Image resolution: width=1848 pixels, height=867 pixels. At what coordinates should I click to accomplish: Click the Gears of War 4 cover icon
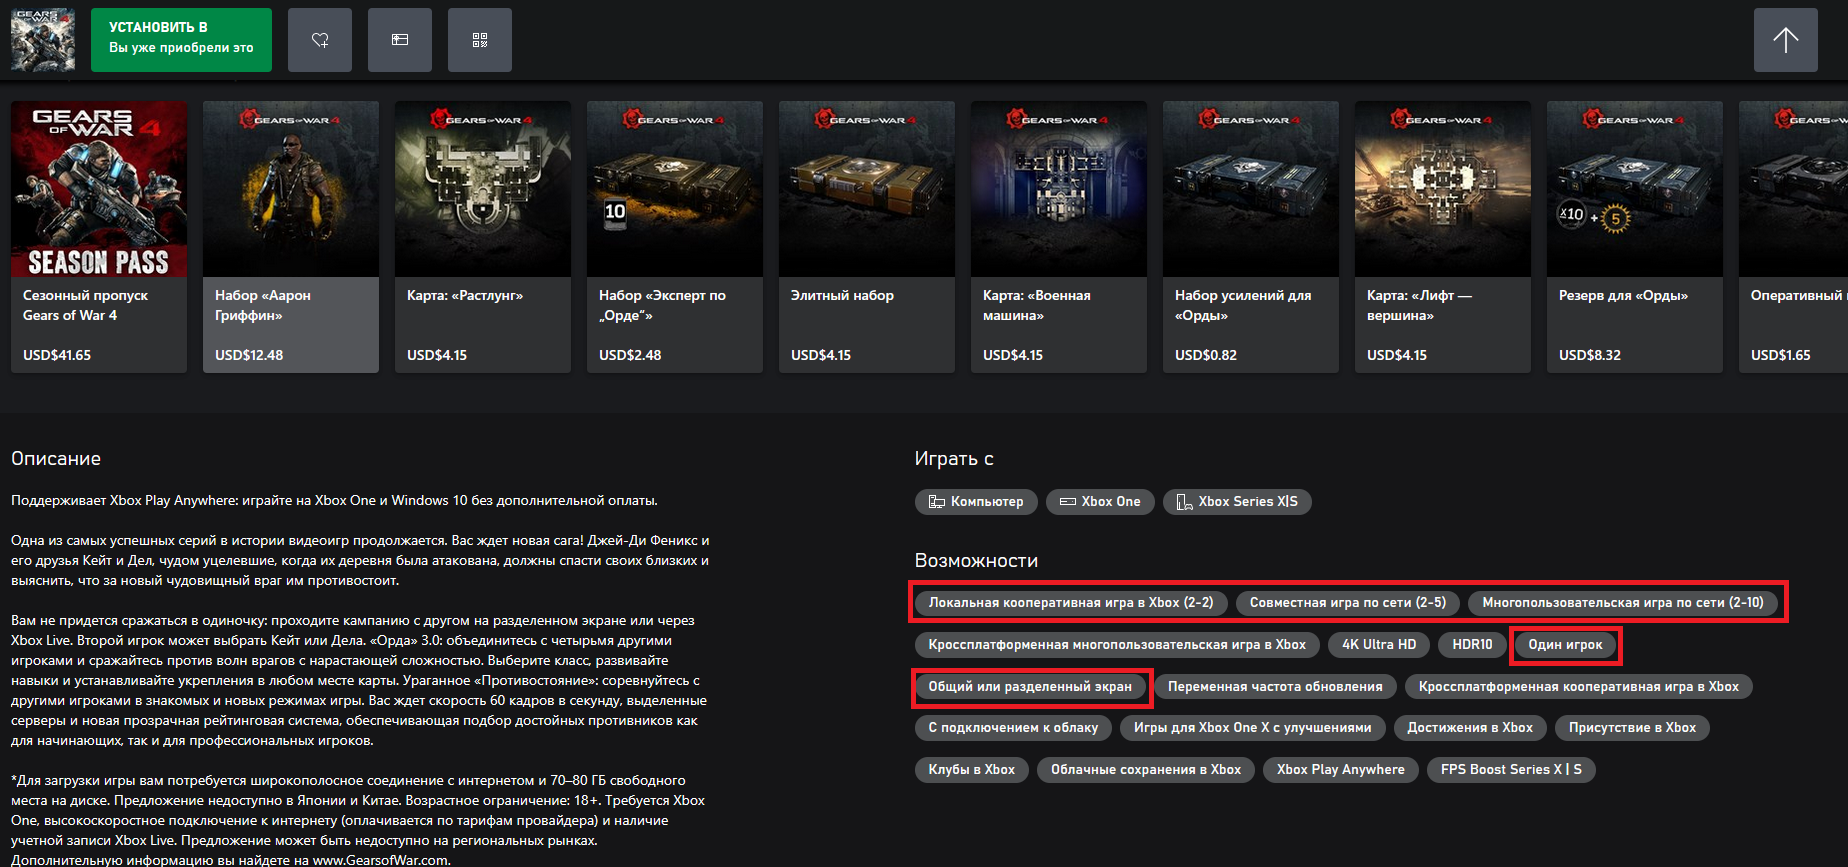tap(43, 40)
